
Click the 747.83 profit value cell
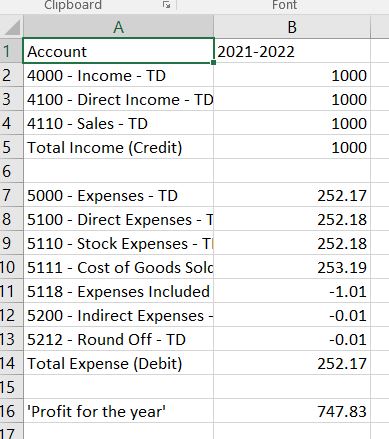(x=292, y=411)
